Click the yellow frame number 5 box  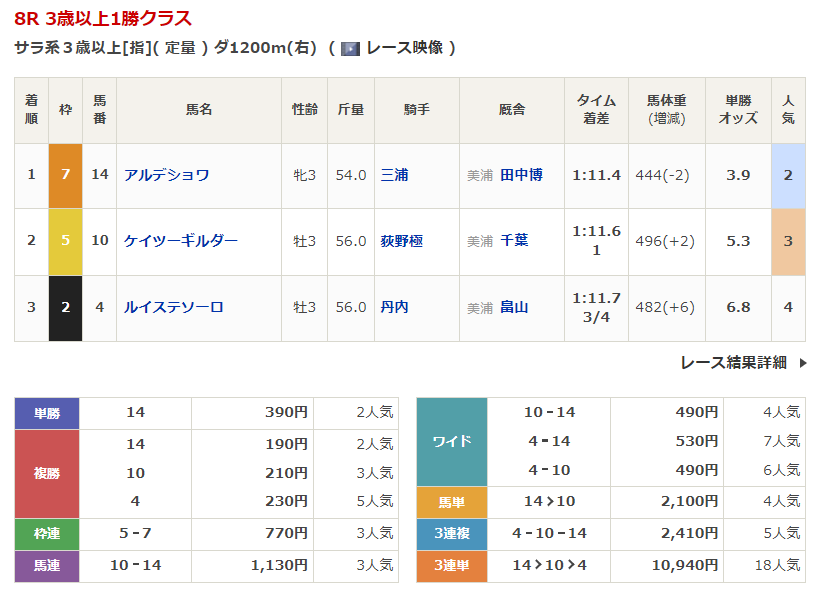(x=65, y=241)
